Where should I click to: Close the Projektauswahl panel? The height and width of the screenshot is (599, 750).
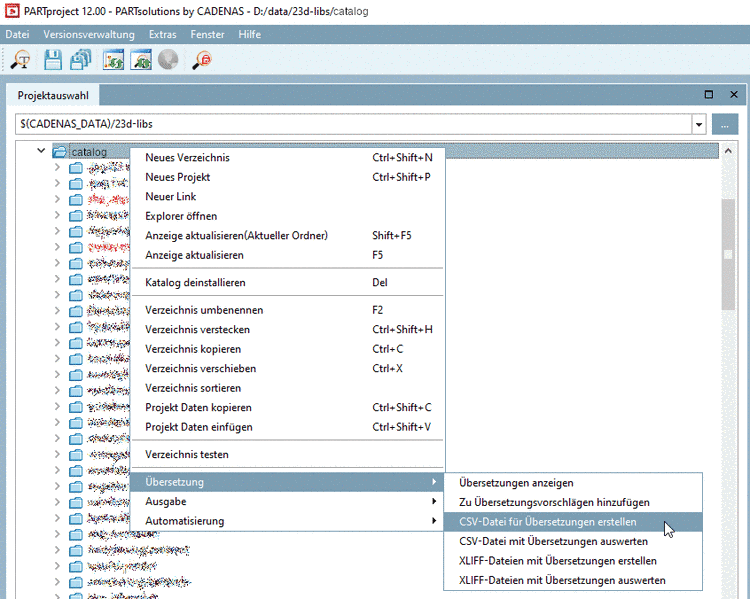[734, 95]
